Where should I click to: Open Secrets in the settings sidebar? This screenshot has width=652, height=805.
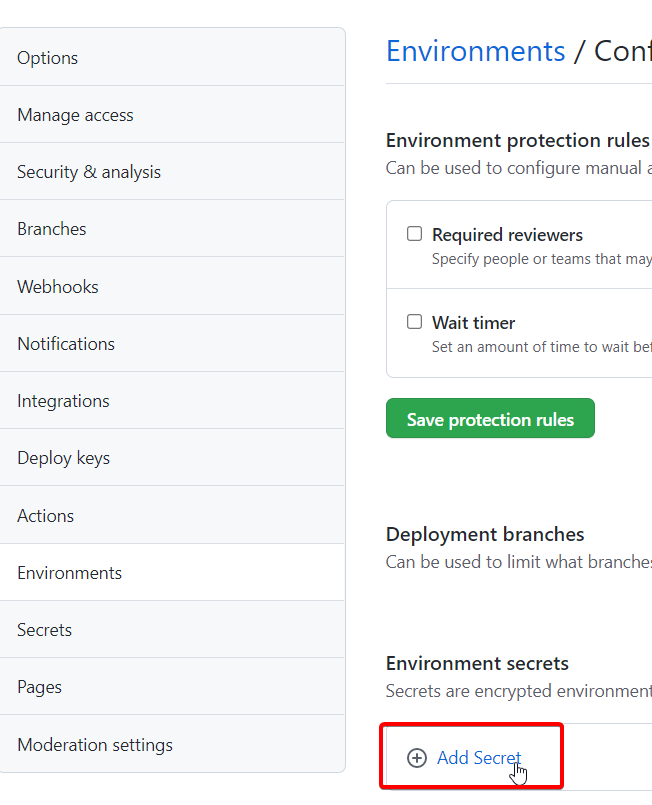pyautogui.click(x=44, y=630)
